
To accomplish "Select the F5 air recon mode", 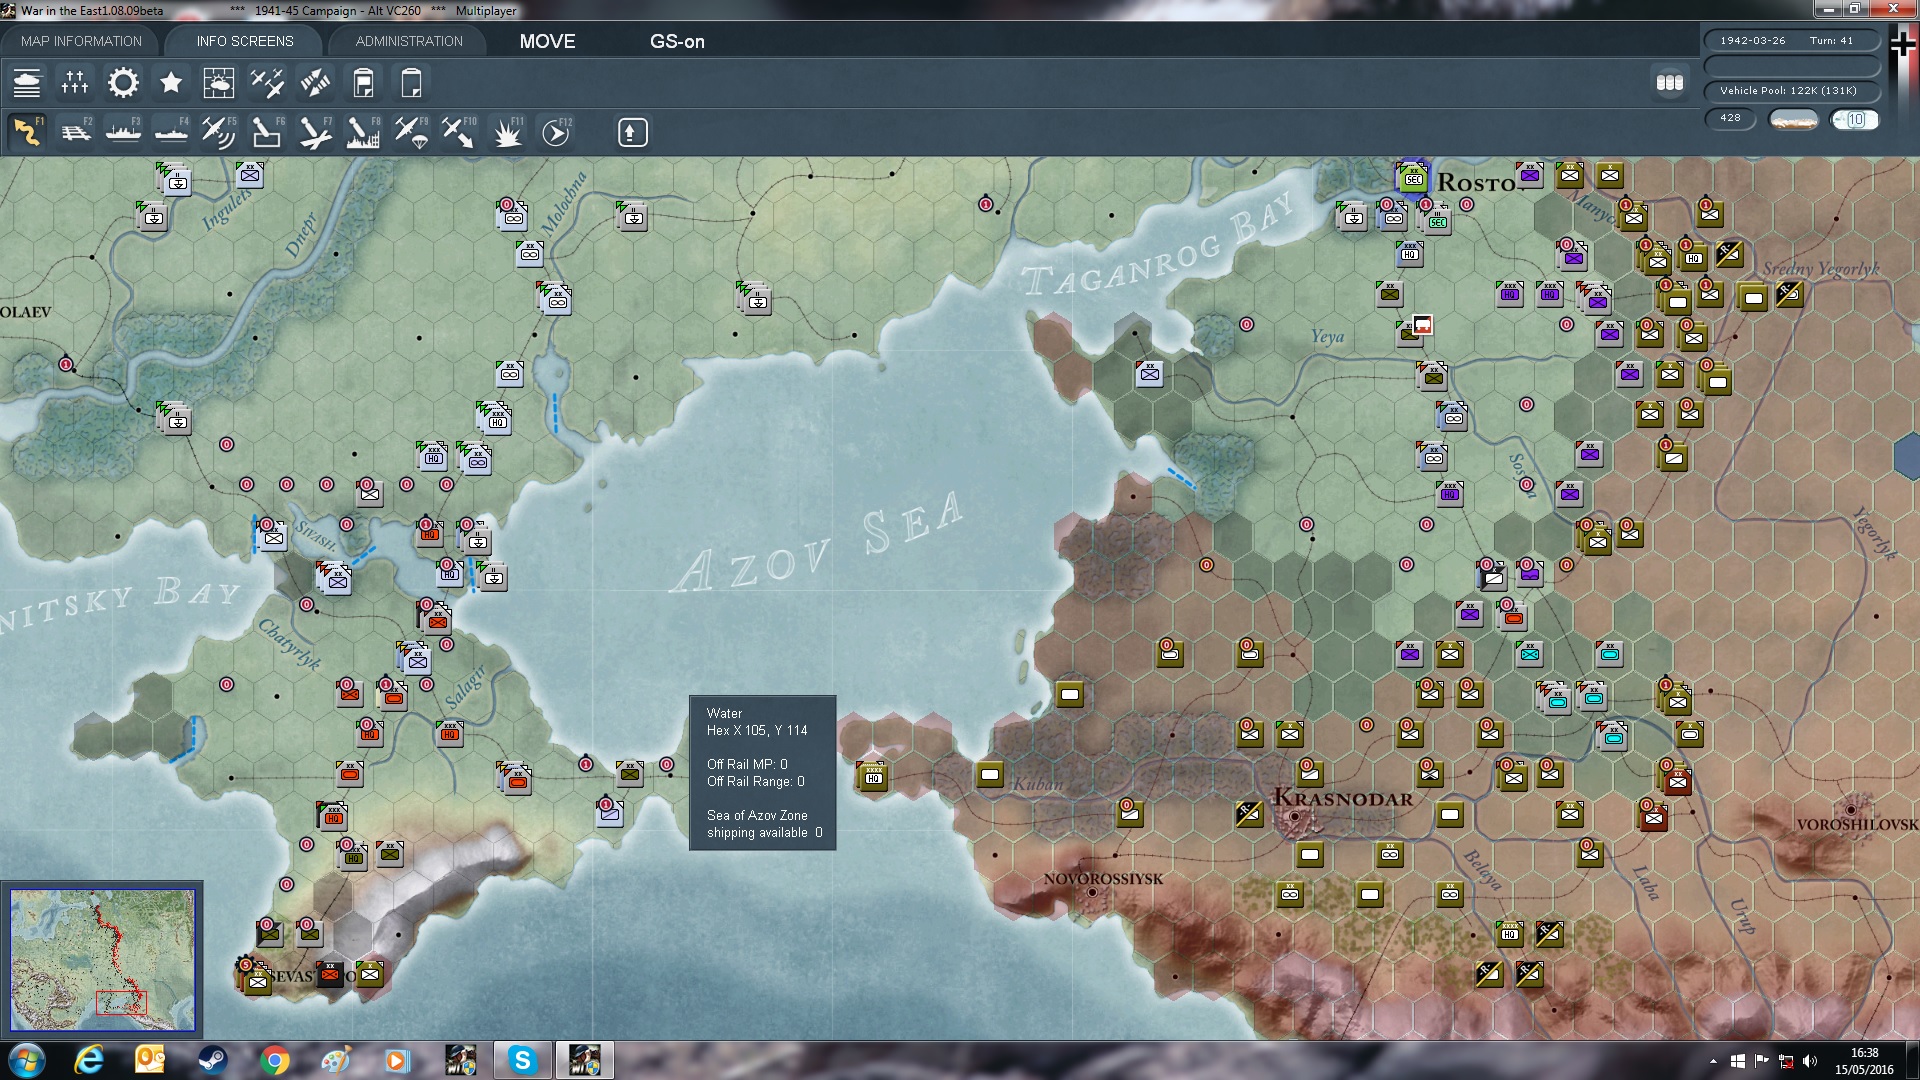I will (218, 132).
